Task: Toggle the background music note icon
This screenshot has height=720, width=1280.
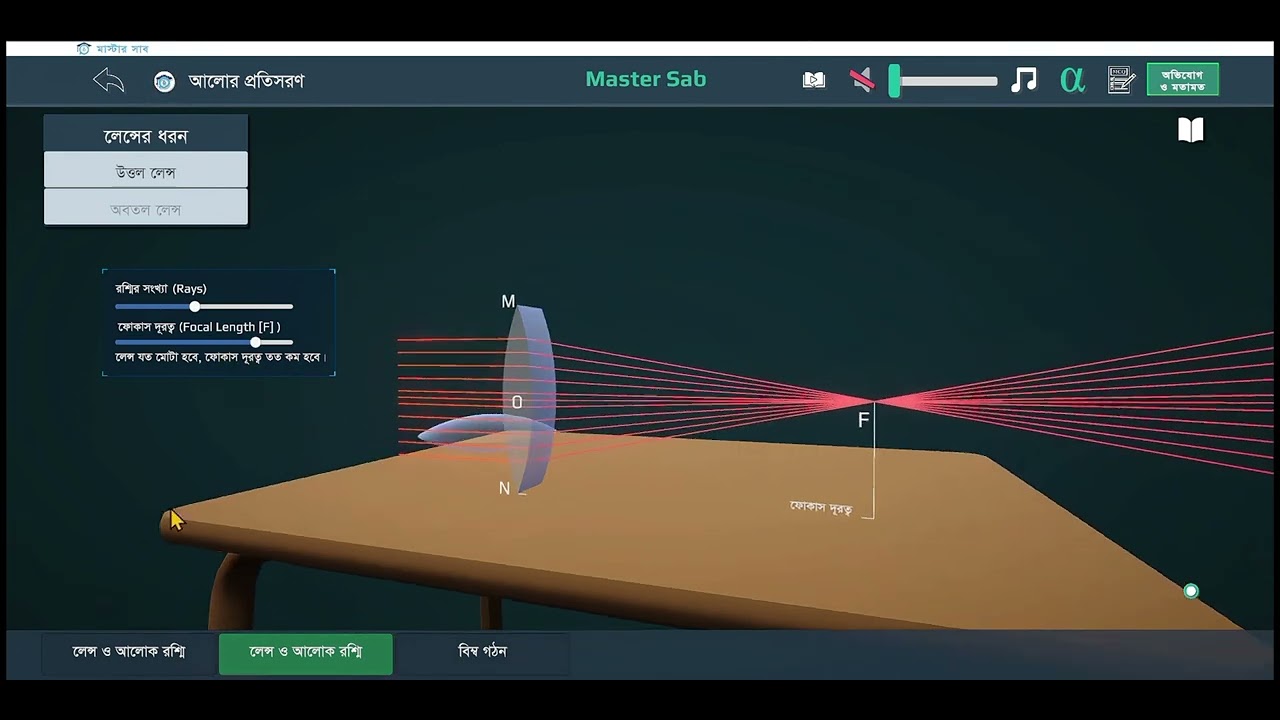Action: [x=1024, y=80]
